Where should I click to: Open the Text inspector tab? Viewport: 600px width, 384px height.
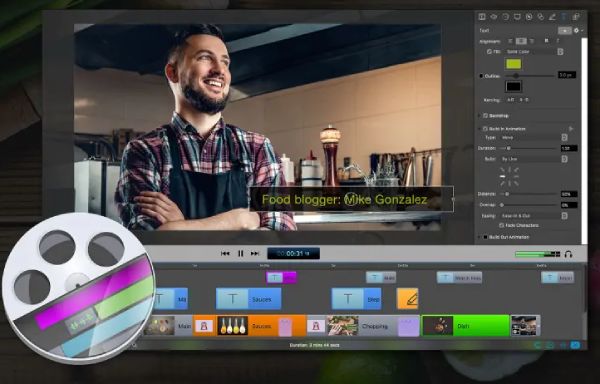564,17
